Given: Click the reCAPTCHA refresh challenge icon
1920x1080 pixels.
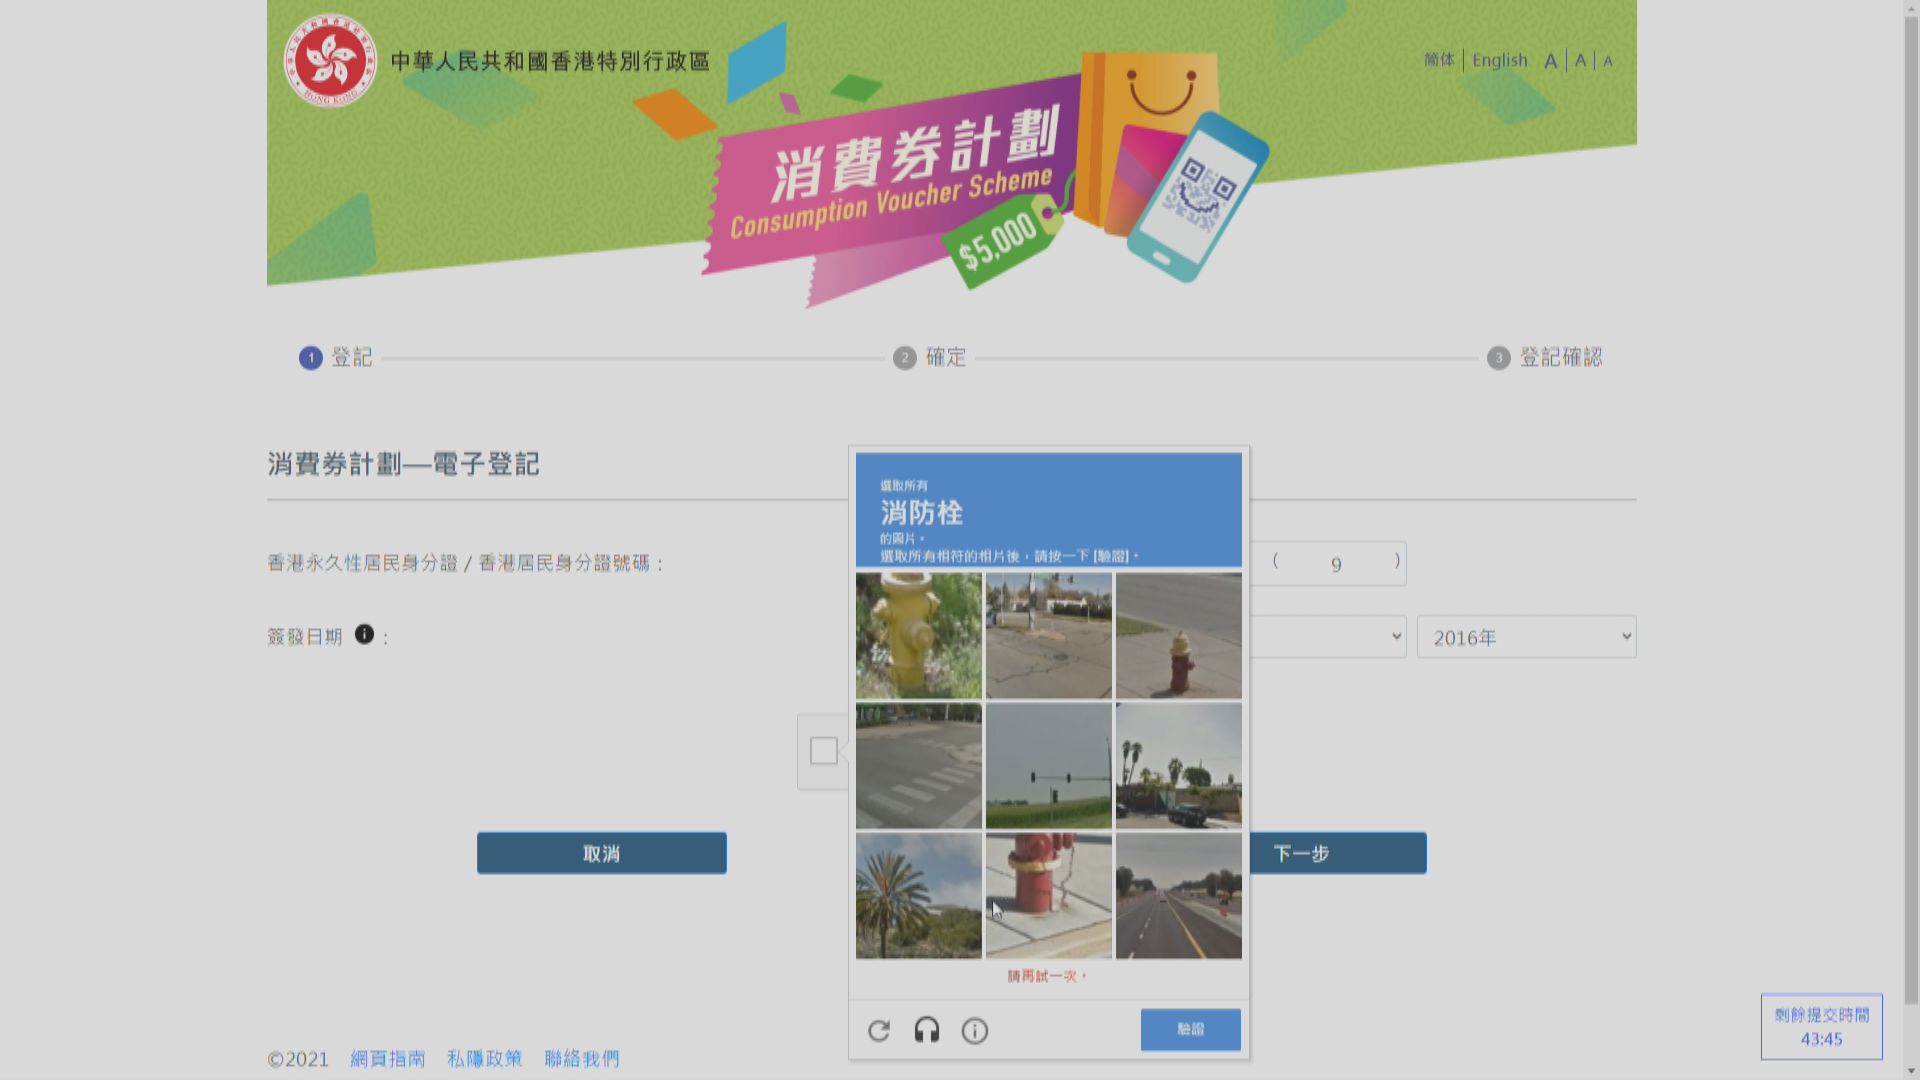Looking at the screenshot, I should click(x=878, y=1030).
